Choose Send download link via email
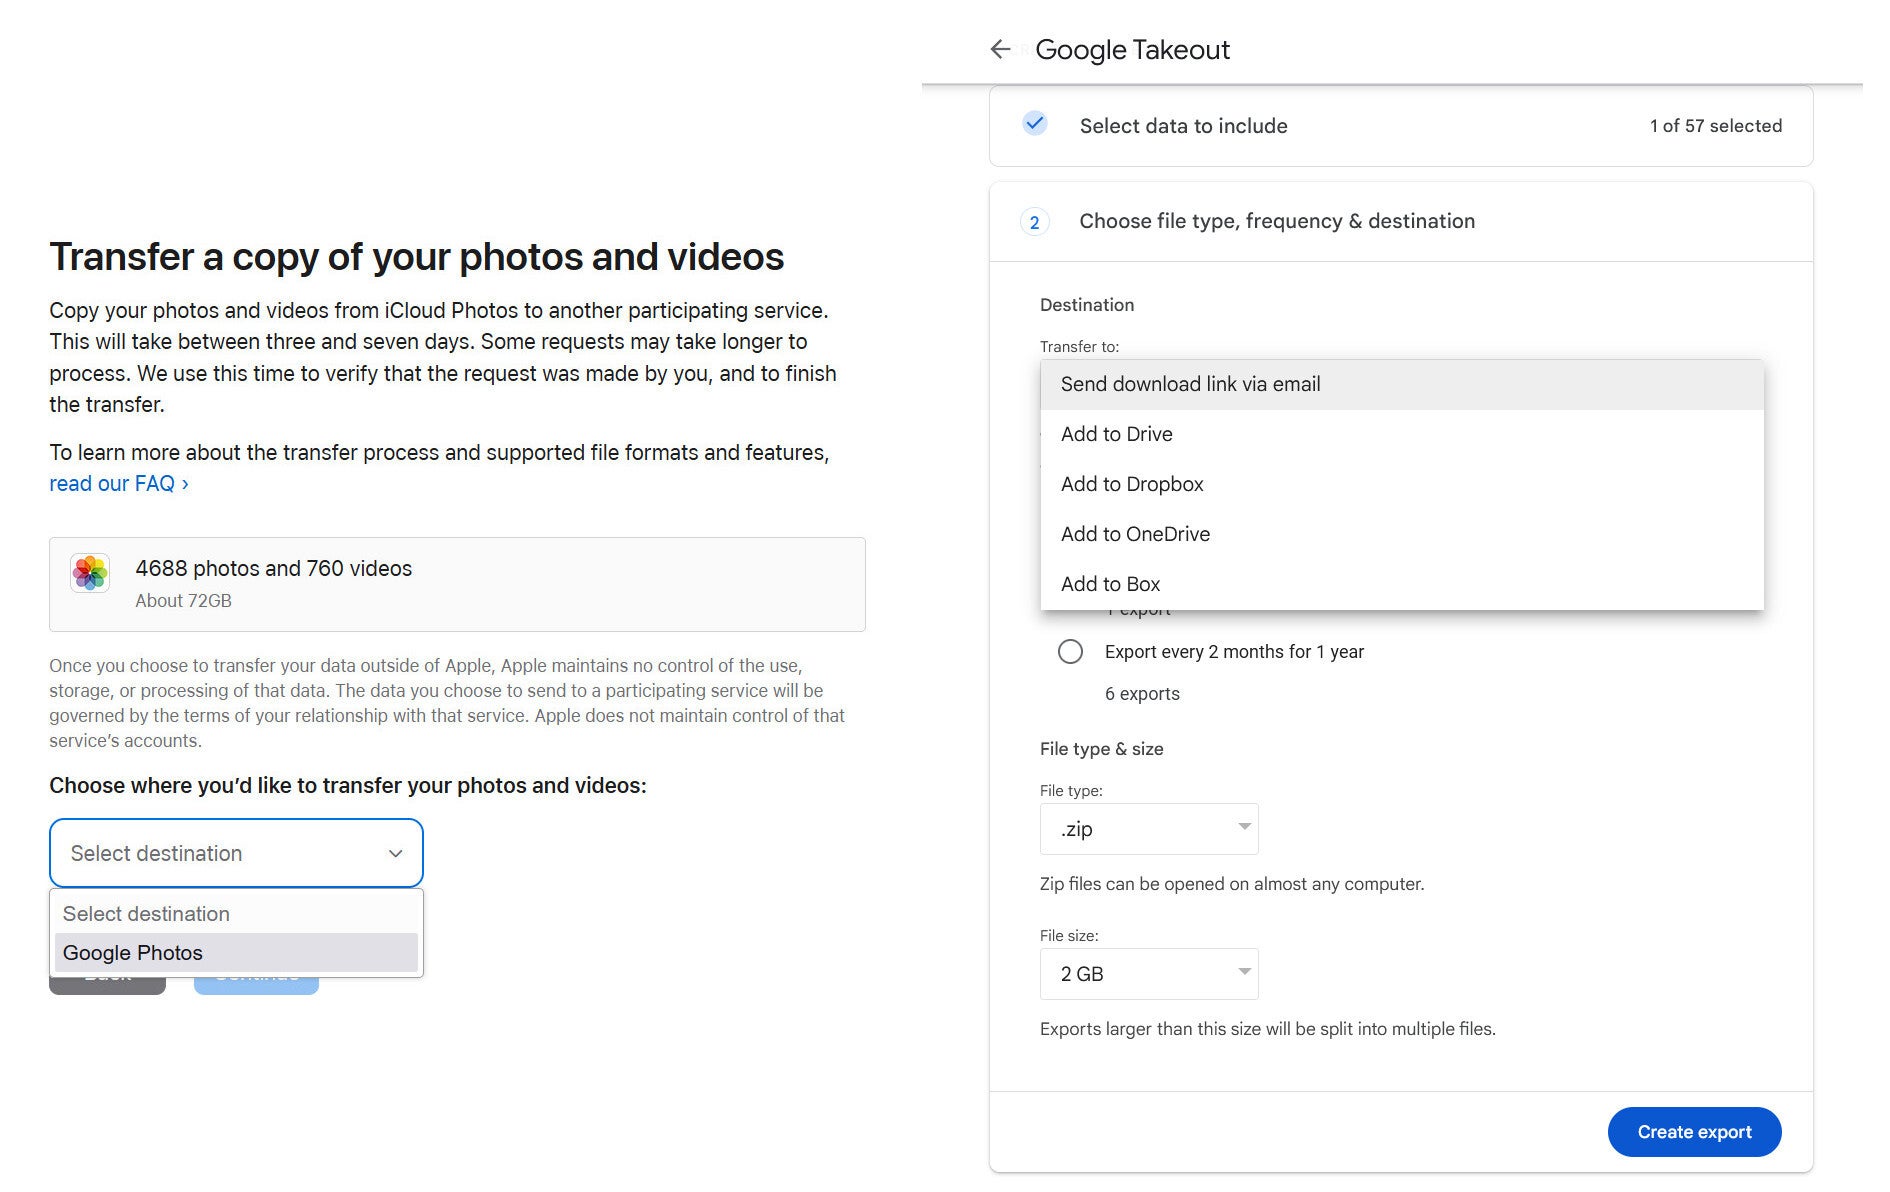 pyautogui.click(x=1402, y=384)
